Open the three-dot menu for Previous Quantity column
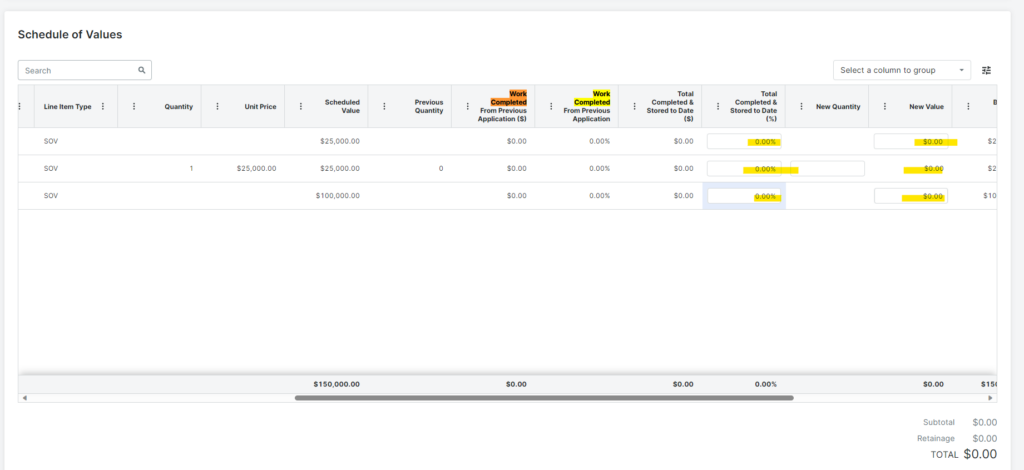 [x=384, y=106]
